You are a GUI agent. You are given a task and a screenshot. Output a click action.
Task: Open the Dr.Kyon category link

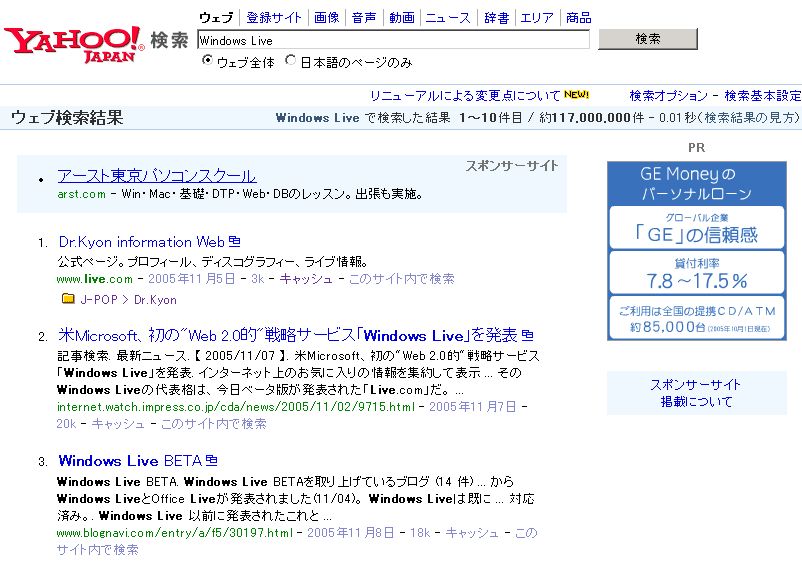click(155, 300)
